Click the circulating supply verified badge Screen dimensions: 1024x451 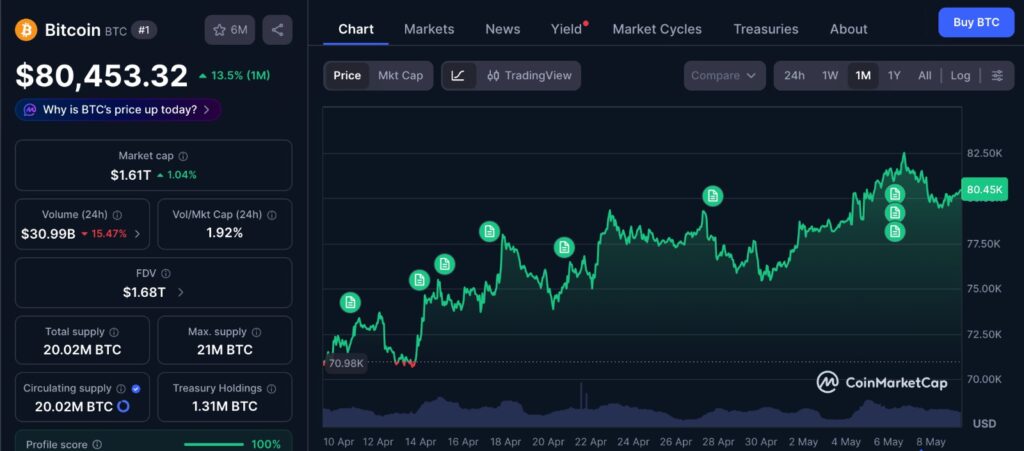[136, 388]
